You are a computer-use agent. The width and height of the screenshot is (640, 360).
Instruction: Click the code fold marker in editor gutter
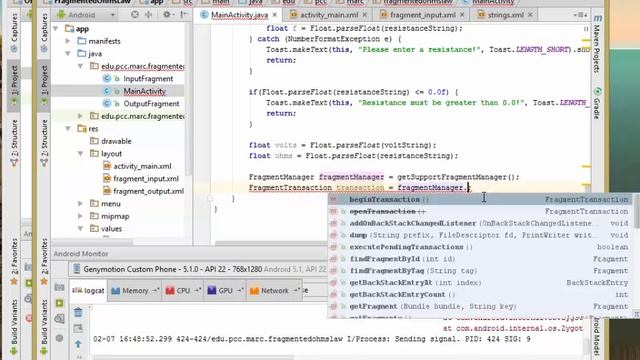210,199
